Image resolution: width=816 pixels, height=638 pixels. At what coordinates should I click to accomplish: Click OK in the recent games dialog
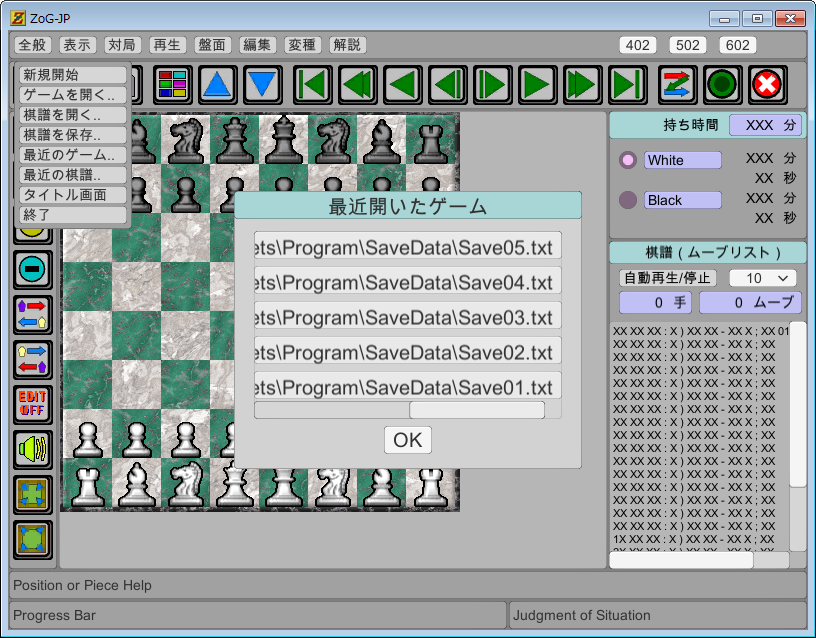[x=407, y=440]
